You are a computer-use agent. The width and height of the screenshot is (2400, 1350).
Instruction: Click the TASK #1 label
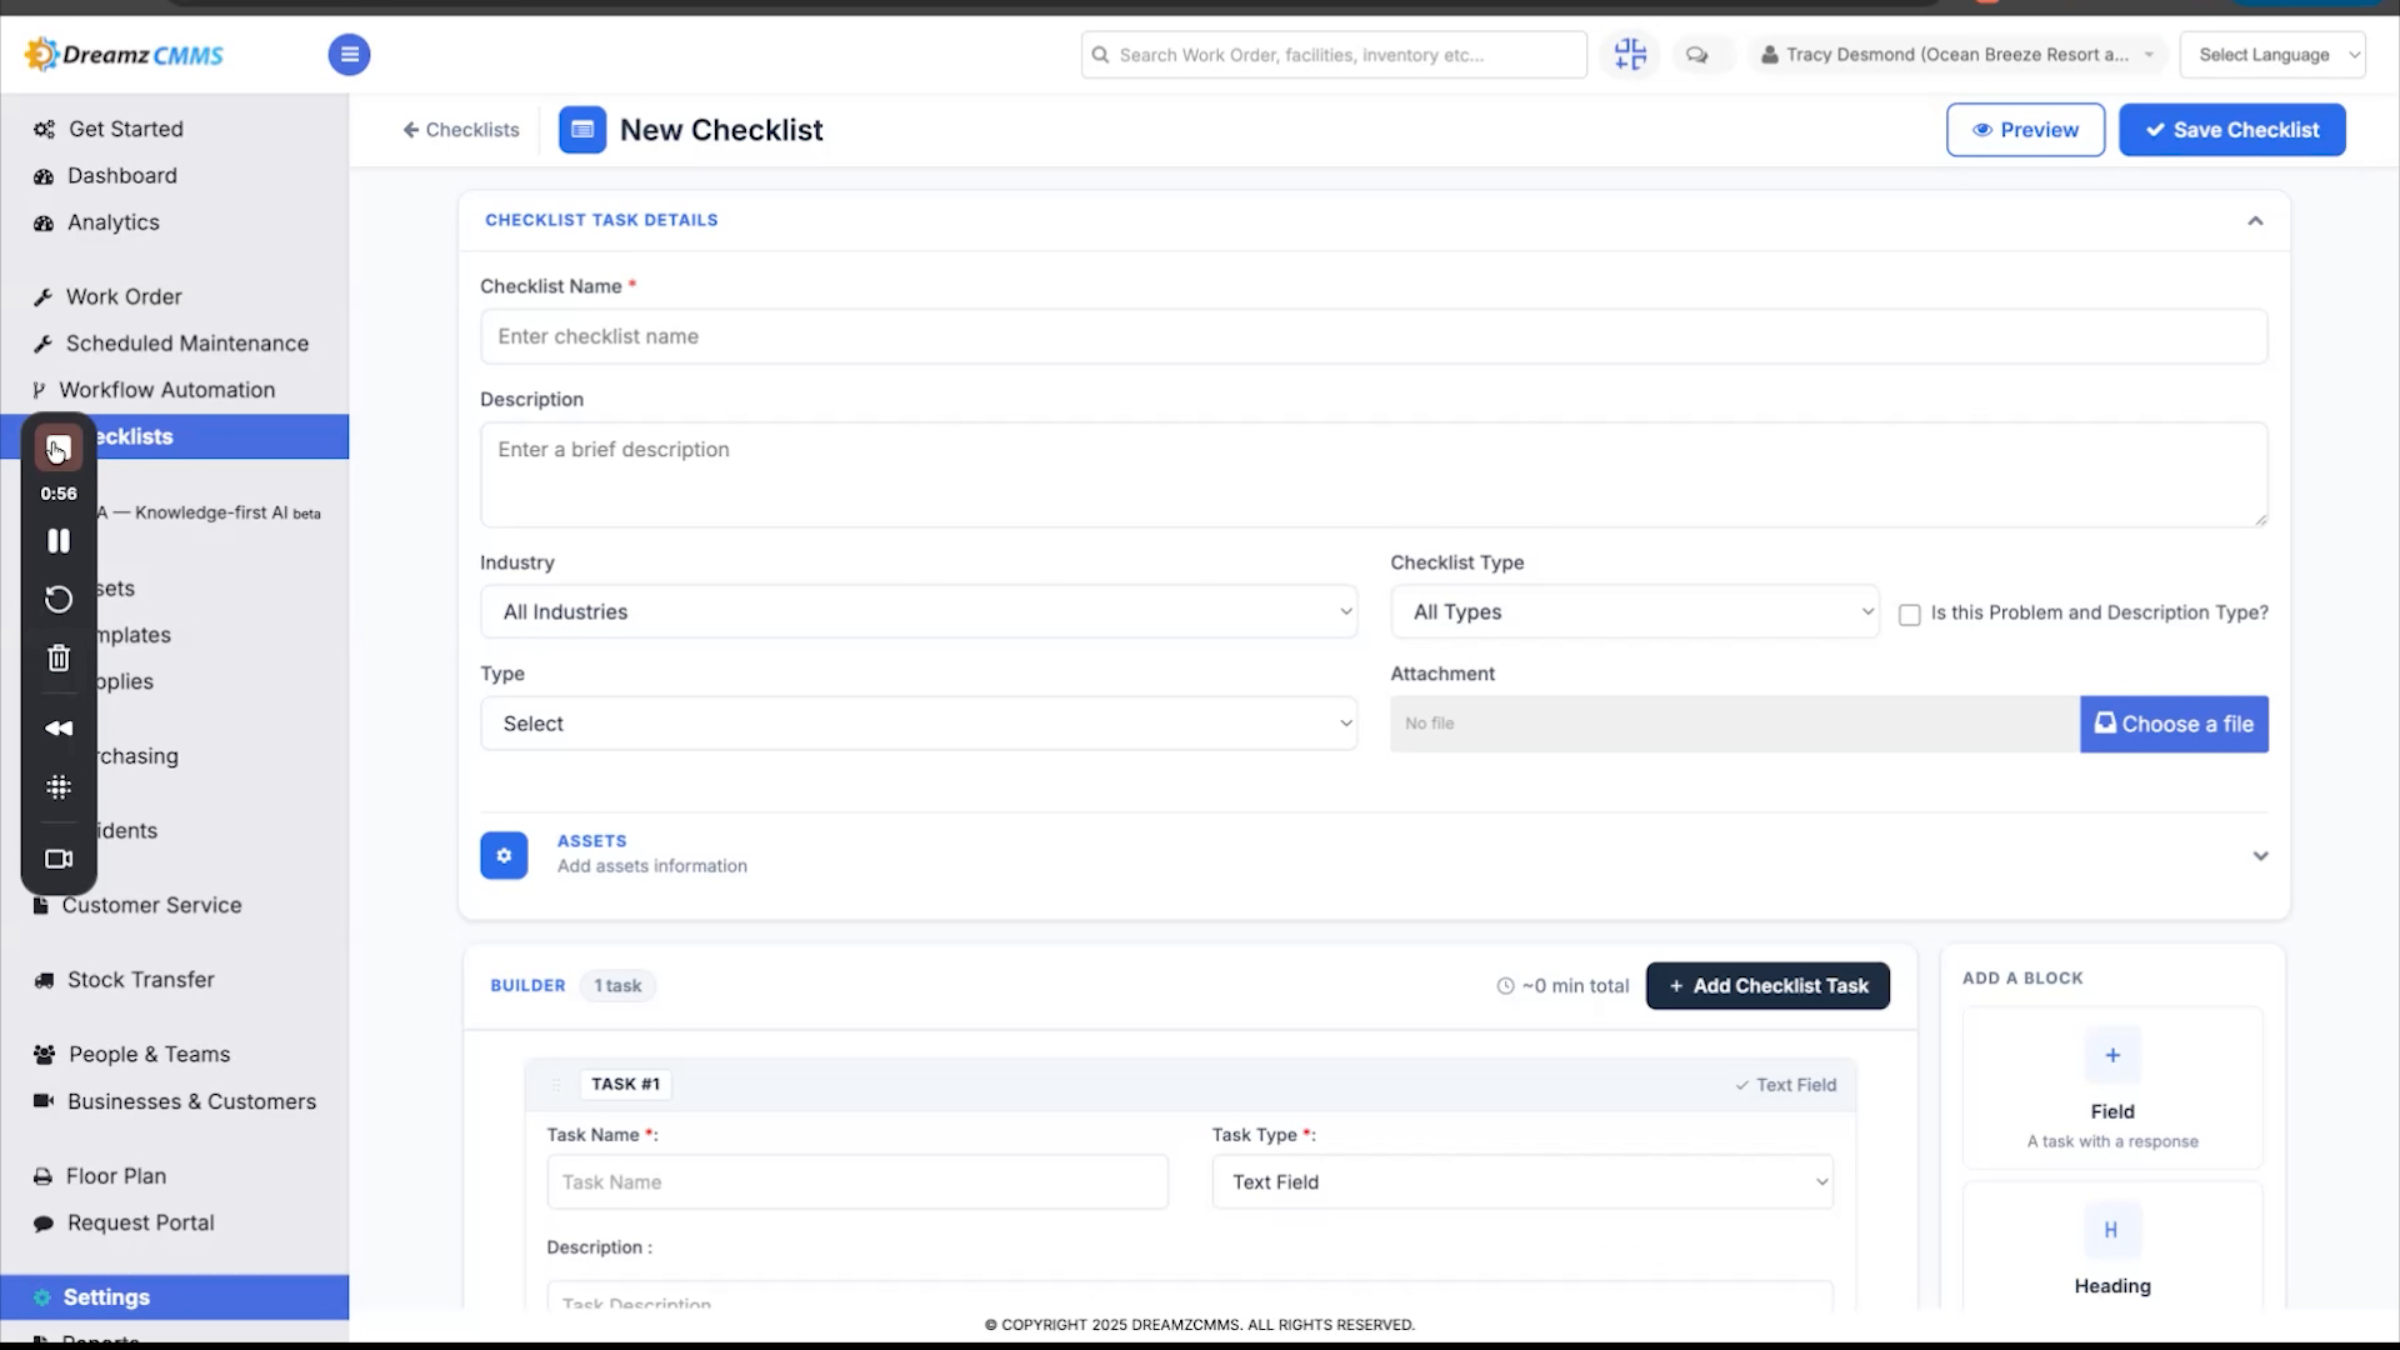[626, 1085]
